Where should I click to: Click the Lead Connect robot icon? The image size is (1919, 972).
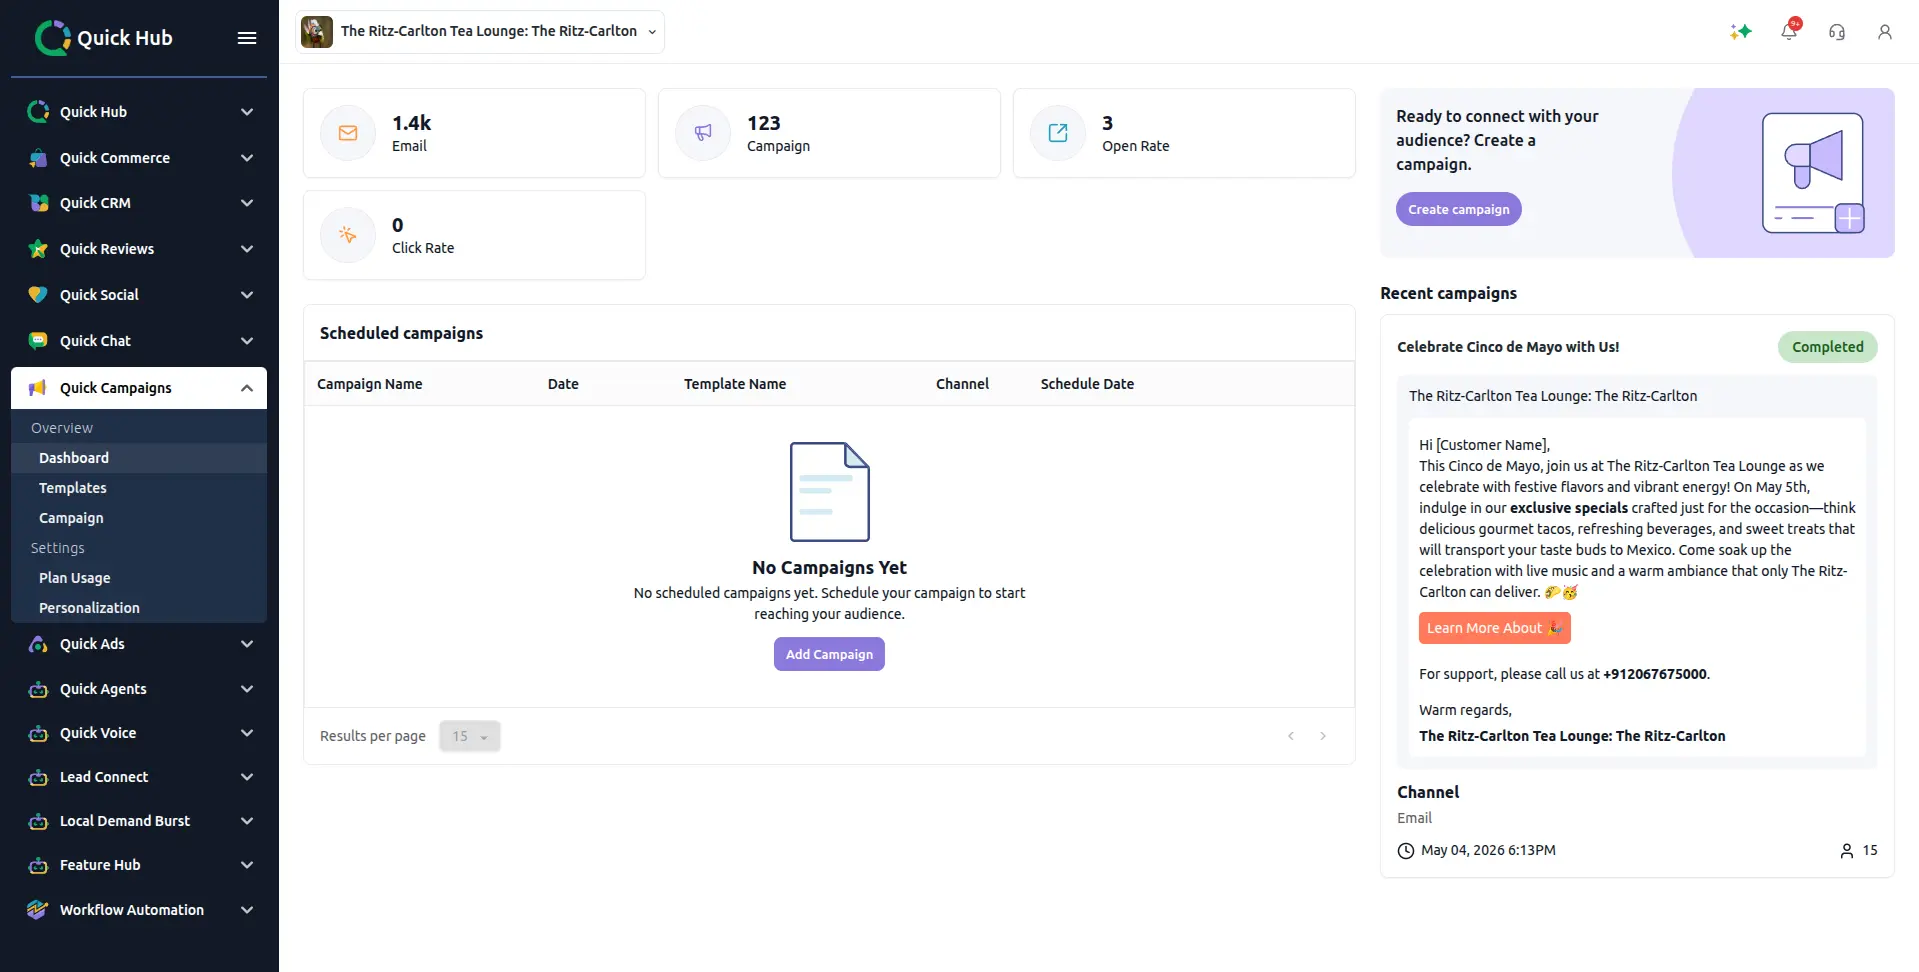(38, 777)
